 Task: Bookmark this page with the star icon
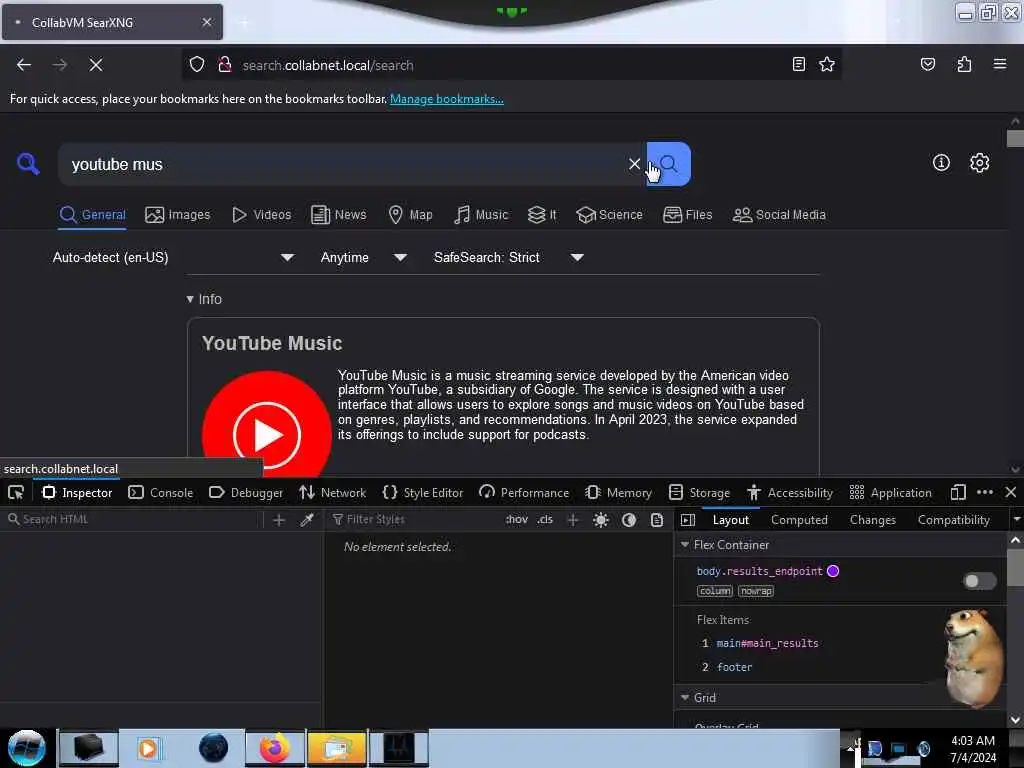[x=827, y=64]
